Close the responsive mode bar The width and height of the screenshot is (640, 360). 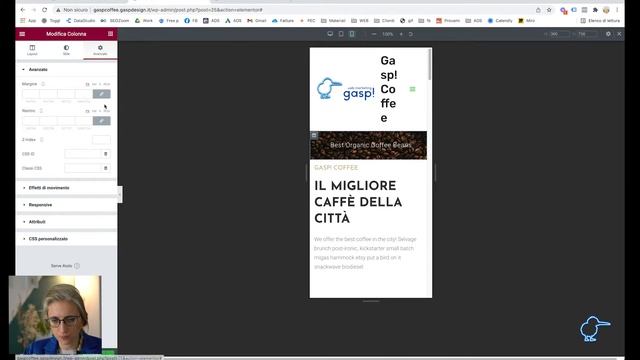click(x=619, y=34)
